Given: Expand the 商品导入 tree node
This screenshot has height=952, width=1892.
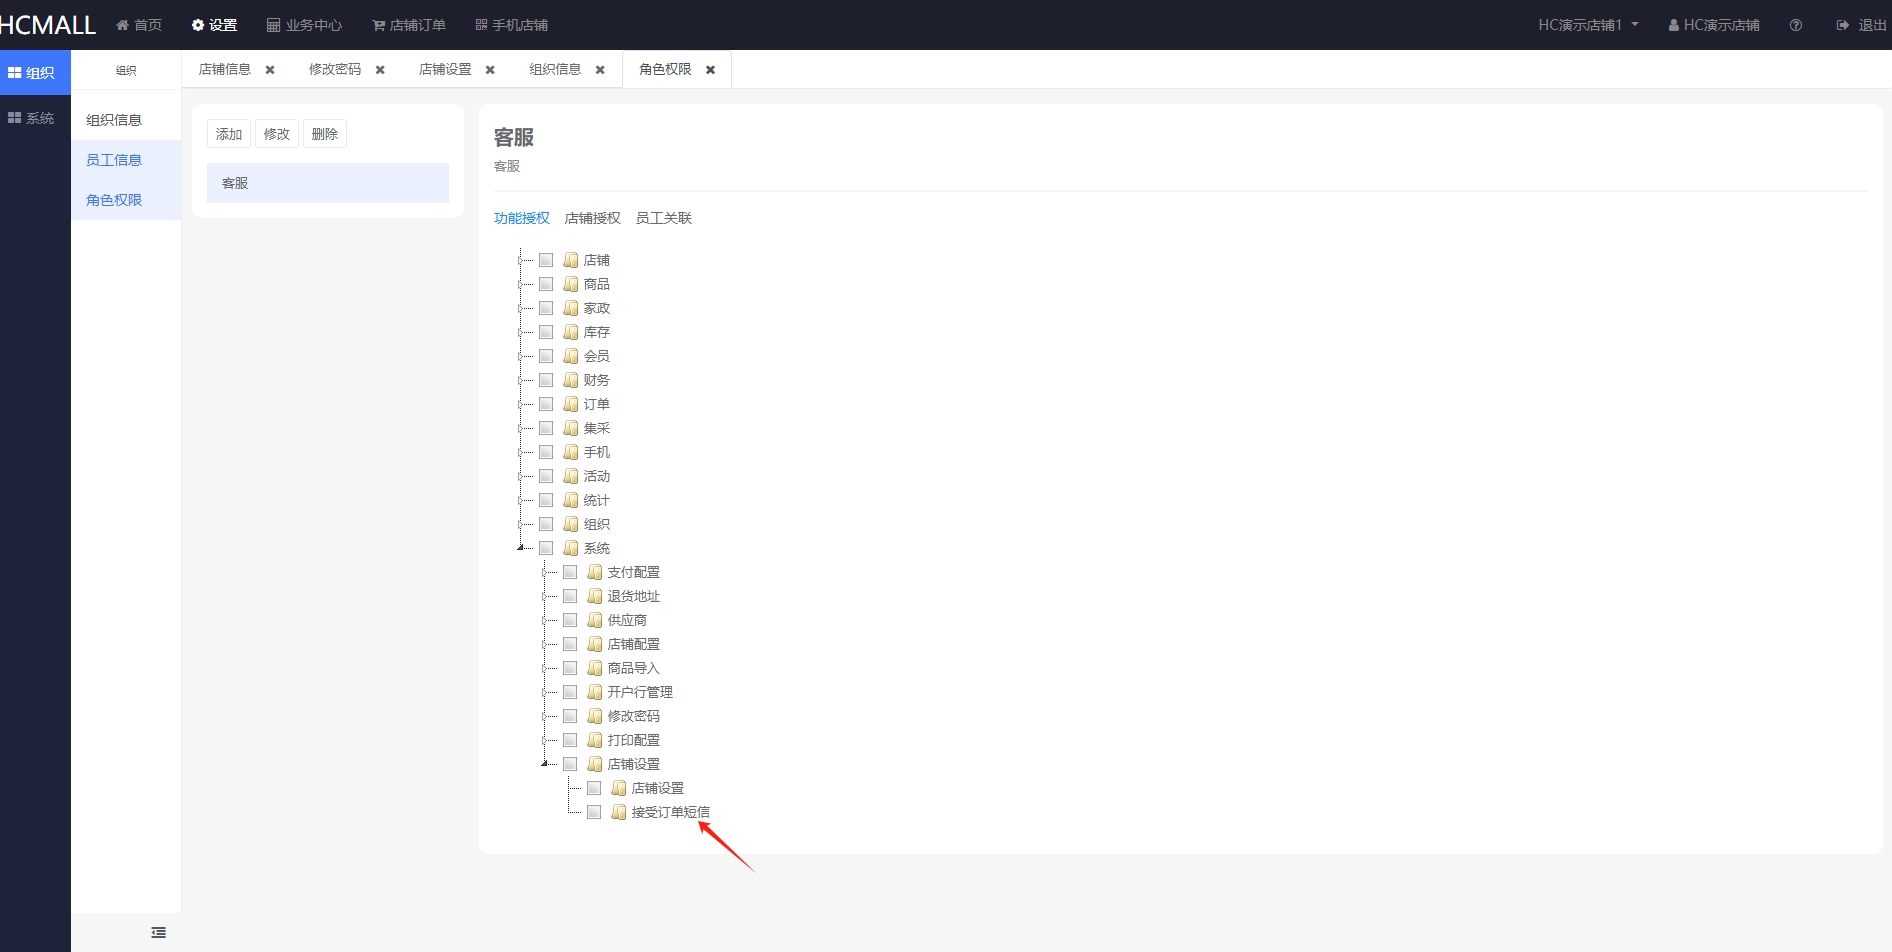Looking at the screenshot, I should point(544,668).
